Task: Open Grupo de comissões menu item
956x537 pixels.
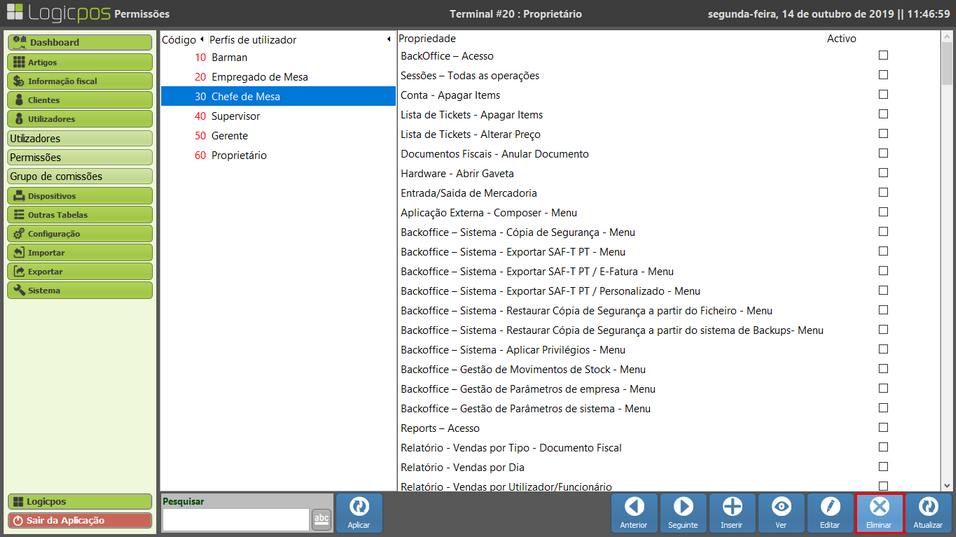Action: (80, 176)
